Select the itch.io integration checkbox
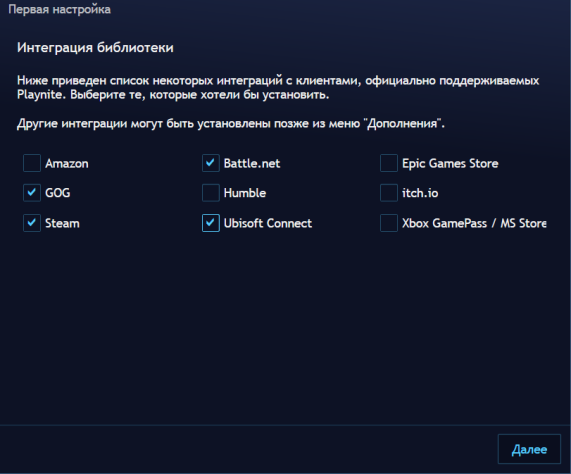 click(389, 193)
